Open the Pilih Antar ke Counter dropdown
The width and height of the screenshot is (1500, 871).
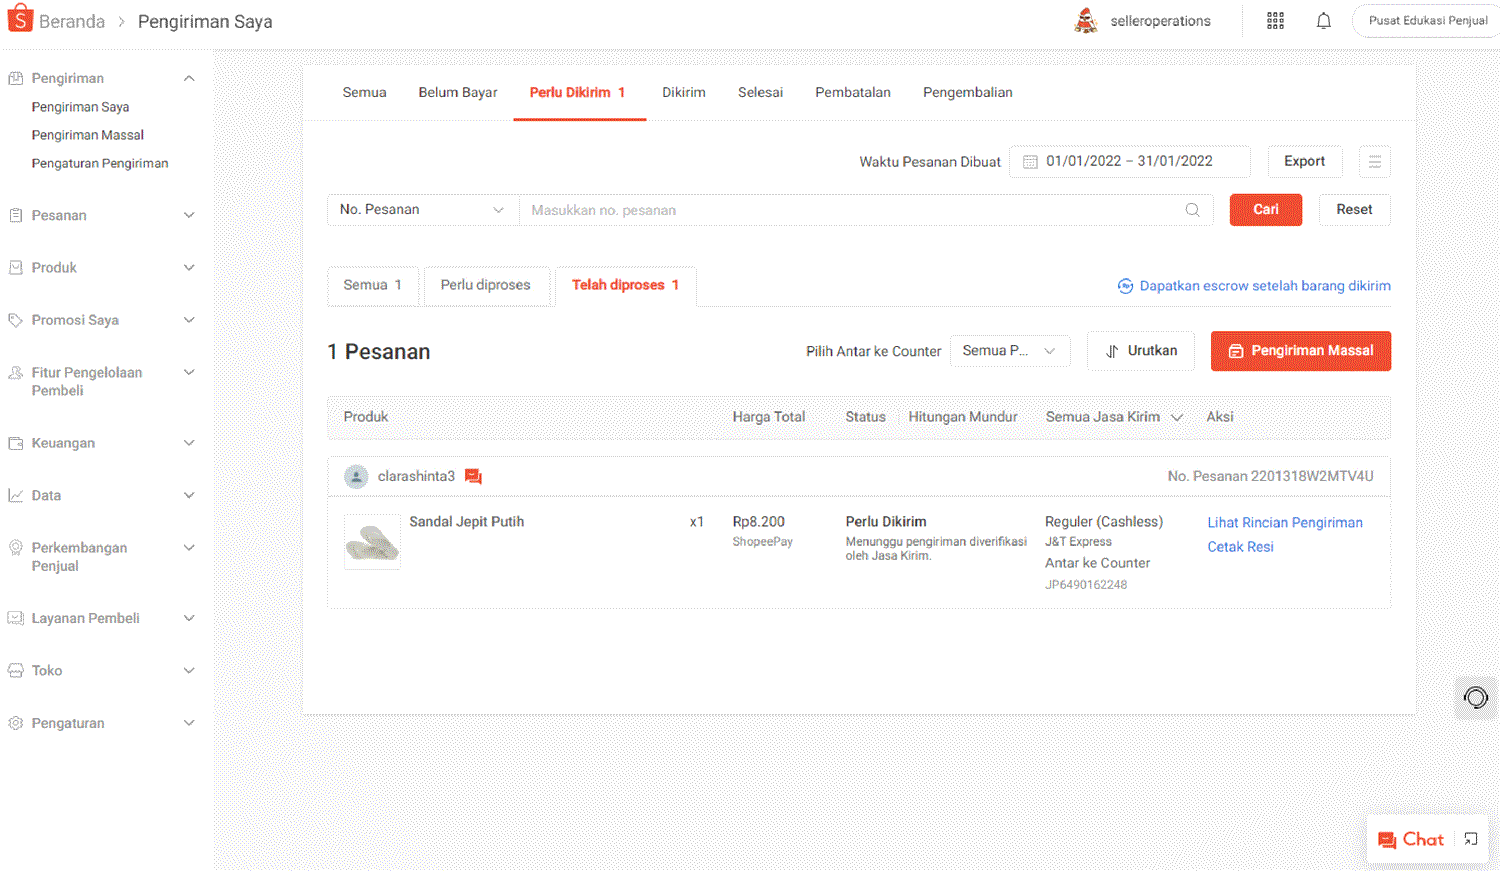tap(1009, 351)
